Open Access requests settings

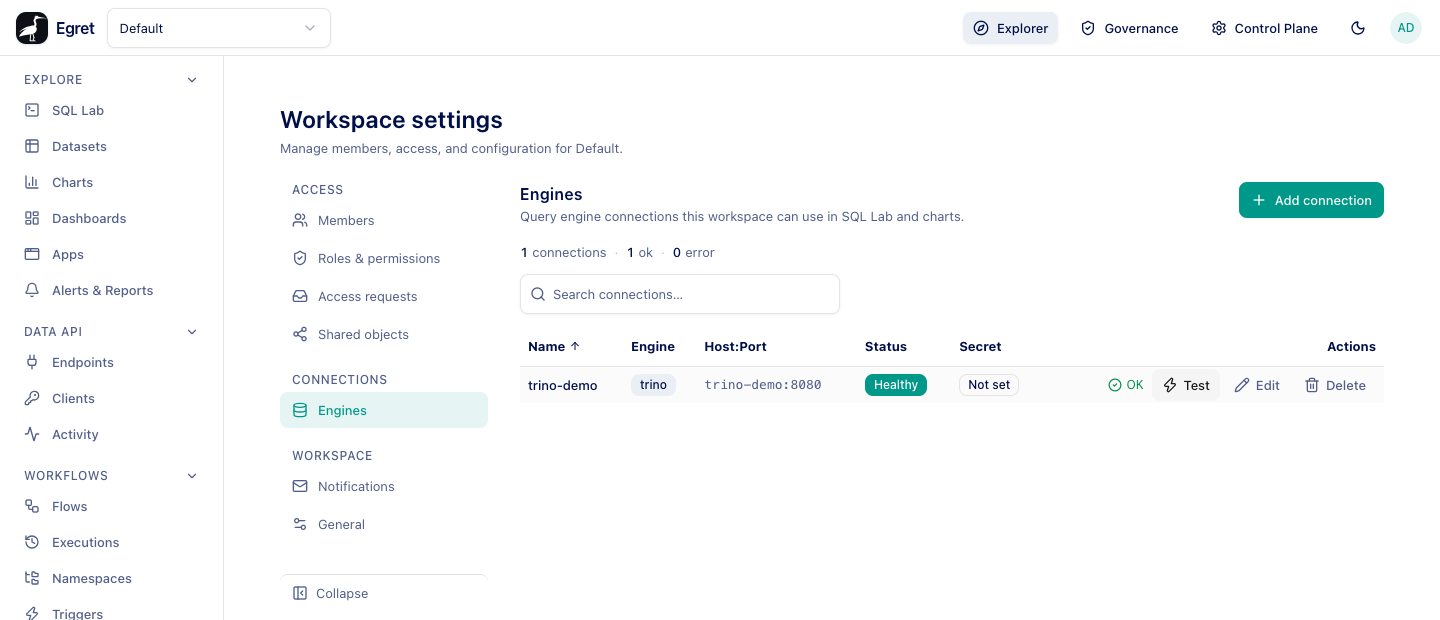pyautogui.click(x=384, y=296)
